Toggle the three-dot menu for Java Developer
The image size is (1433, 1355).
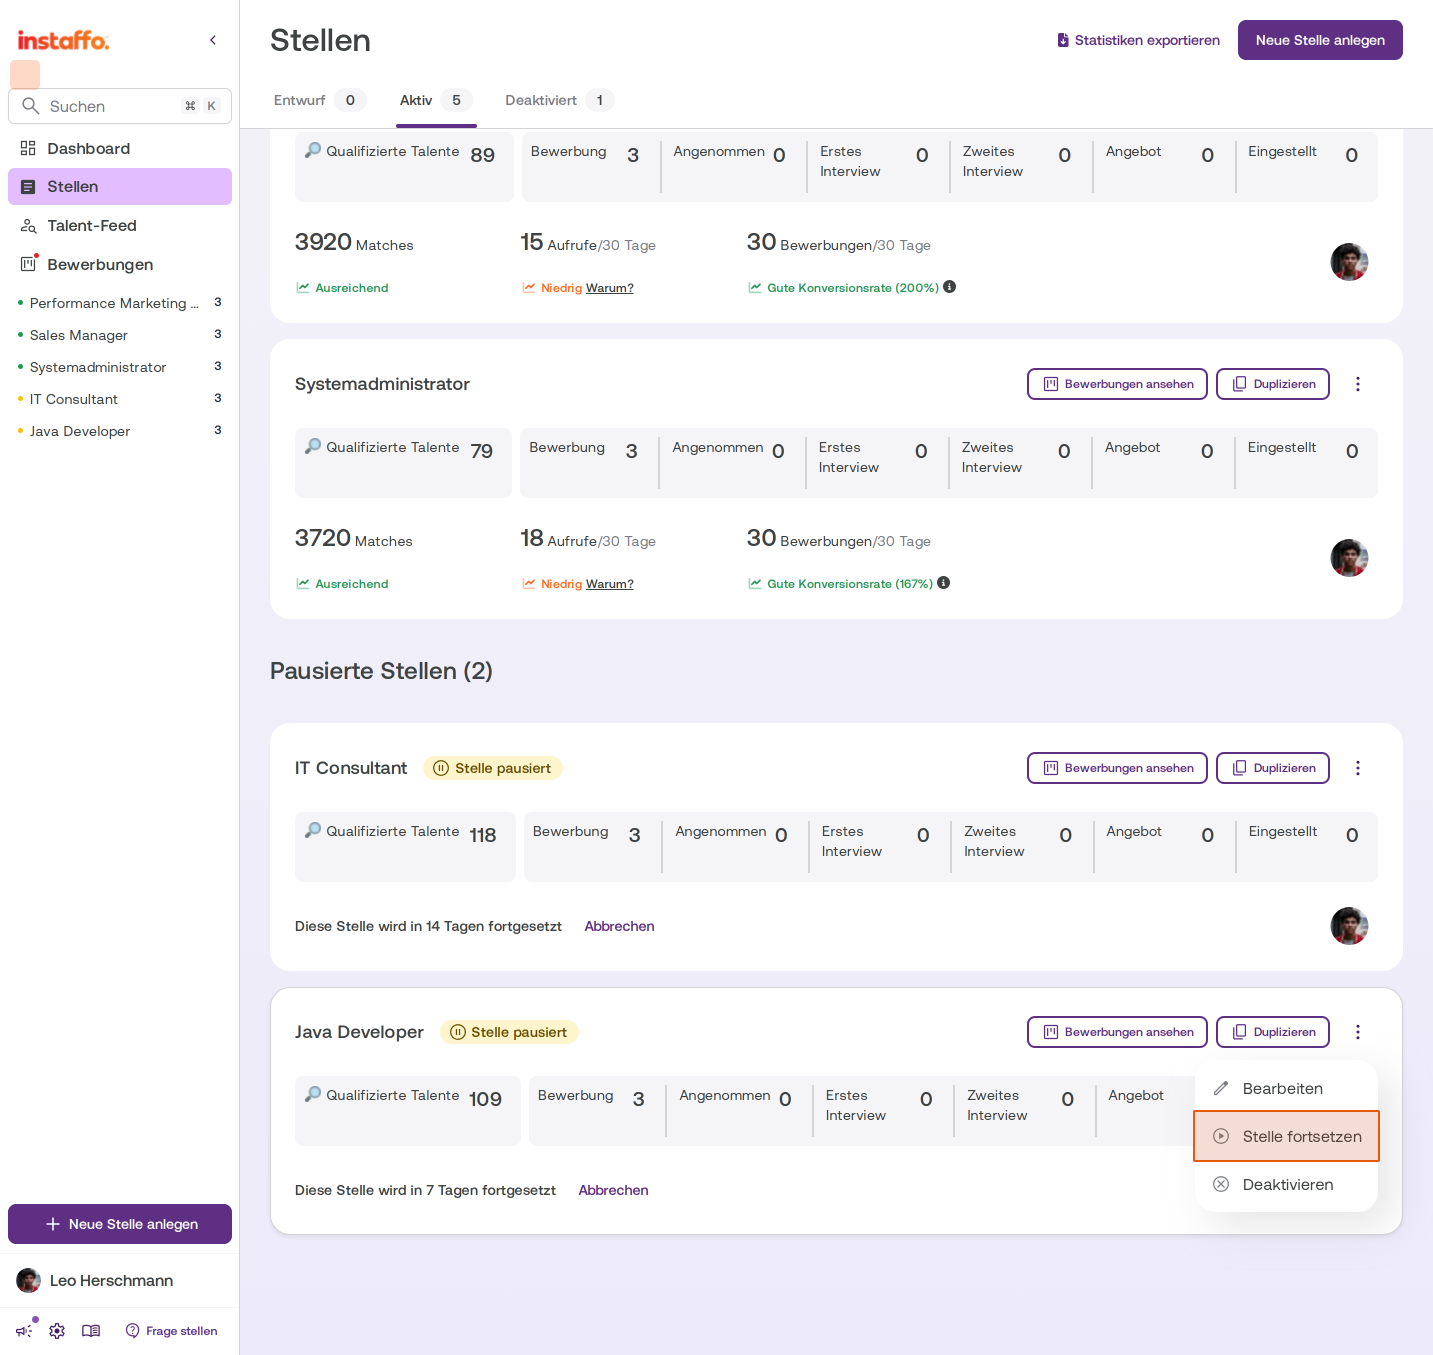pos(1358,1032)
